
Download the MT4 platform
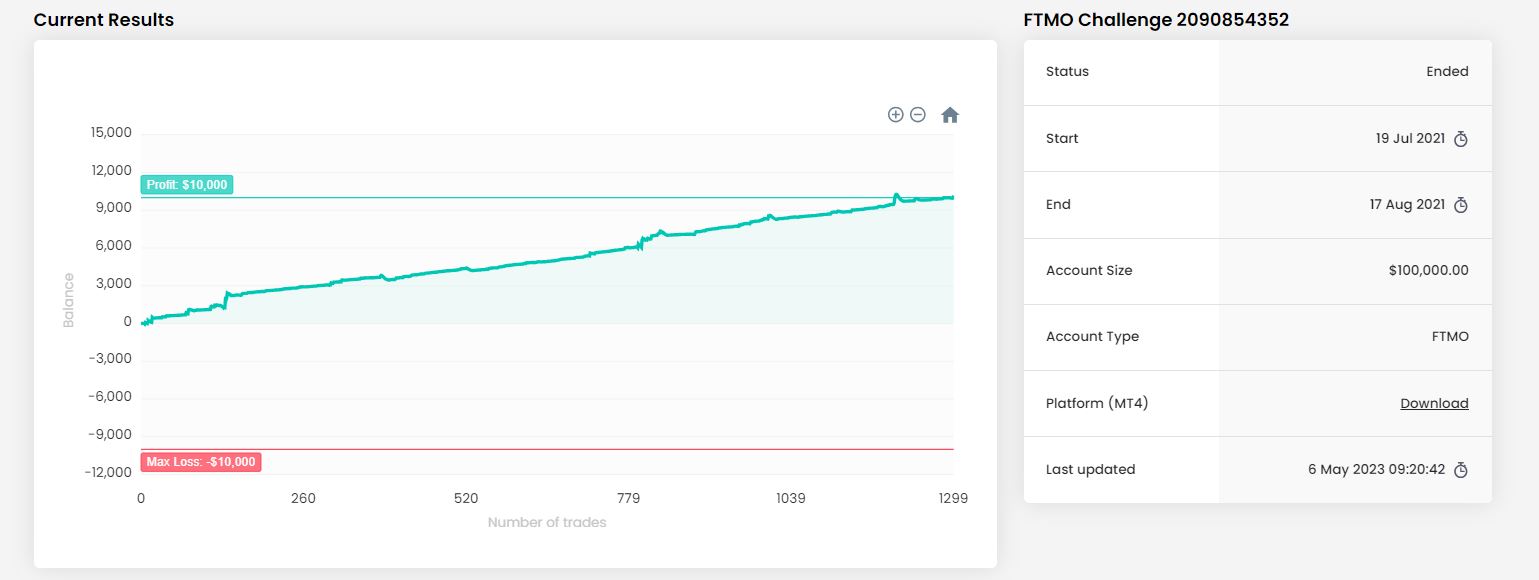[1434, 404]
